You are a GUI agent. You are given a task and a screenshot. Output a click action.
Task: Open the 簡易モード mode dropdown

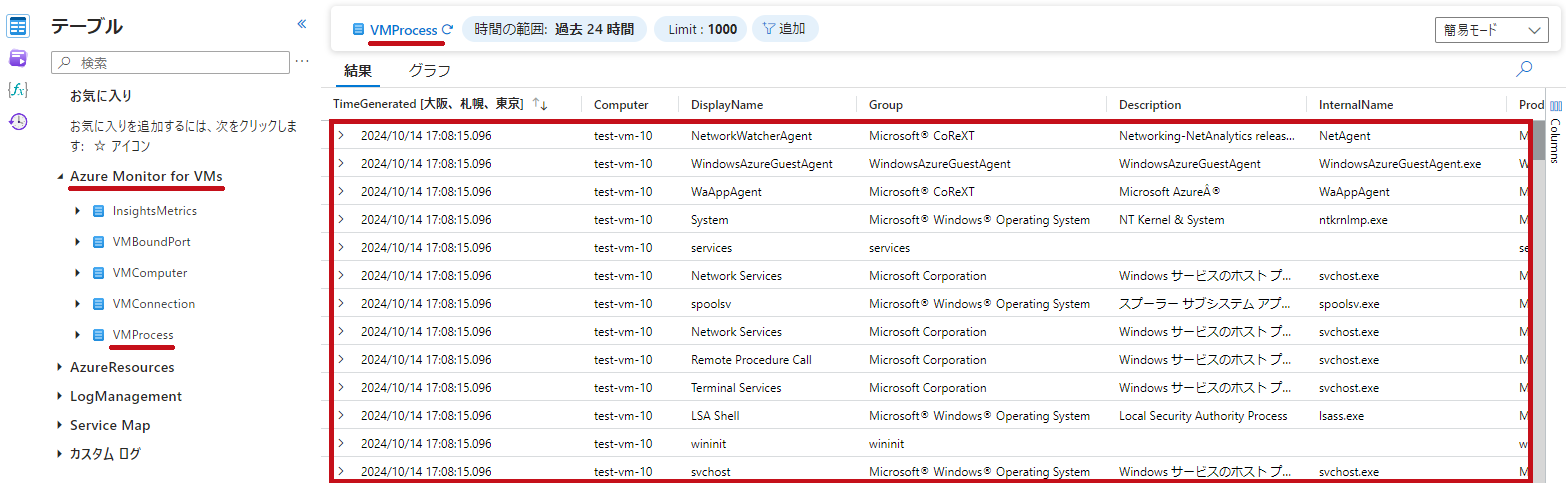click(x=1491, y=31)
